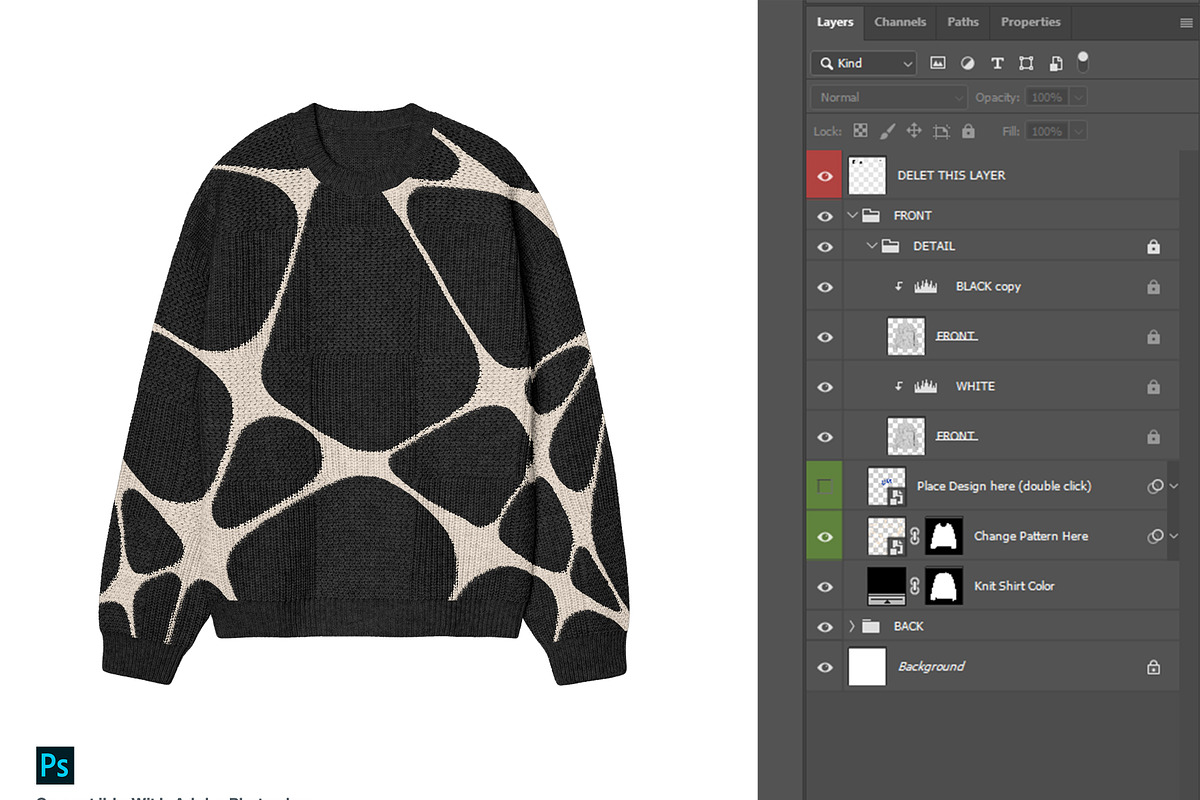Expand effects of Place Design here layer

point(1174,486)
